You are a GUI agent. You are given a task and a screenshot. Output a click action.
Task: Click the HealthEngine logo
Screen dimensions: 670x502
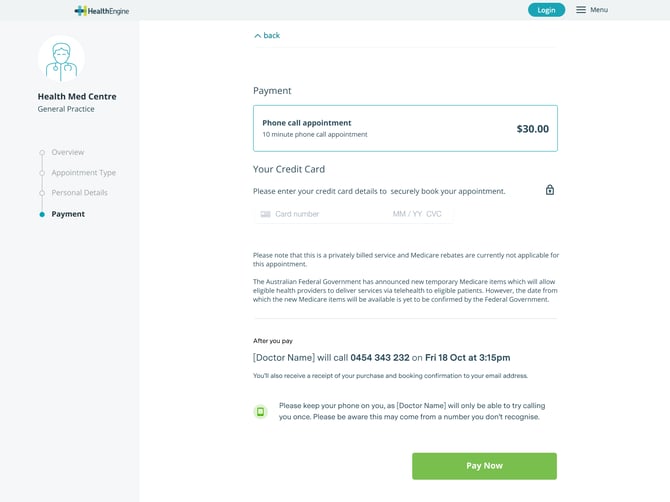101,10
